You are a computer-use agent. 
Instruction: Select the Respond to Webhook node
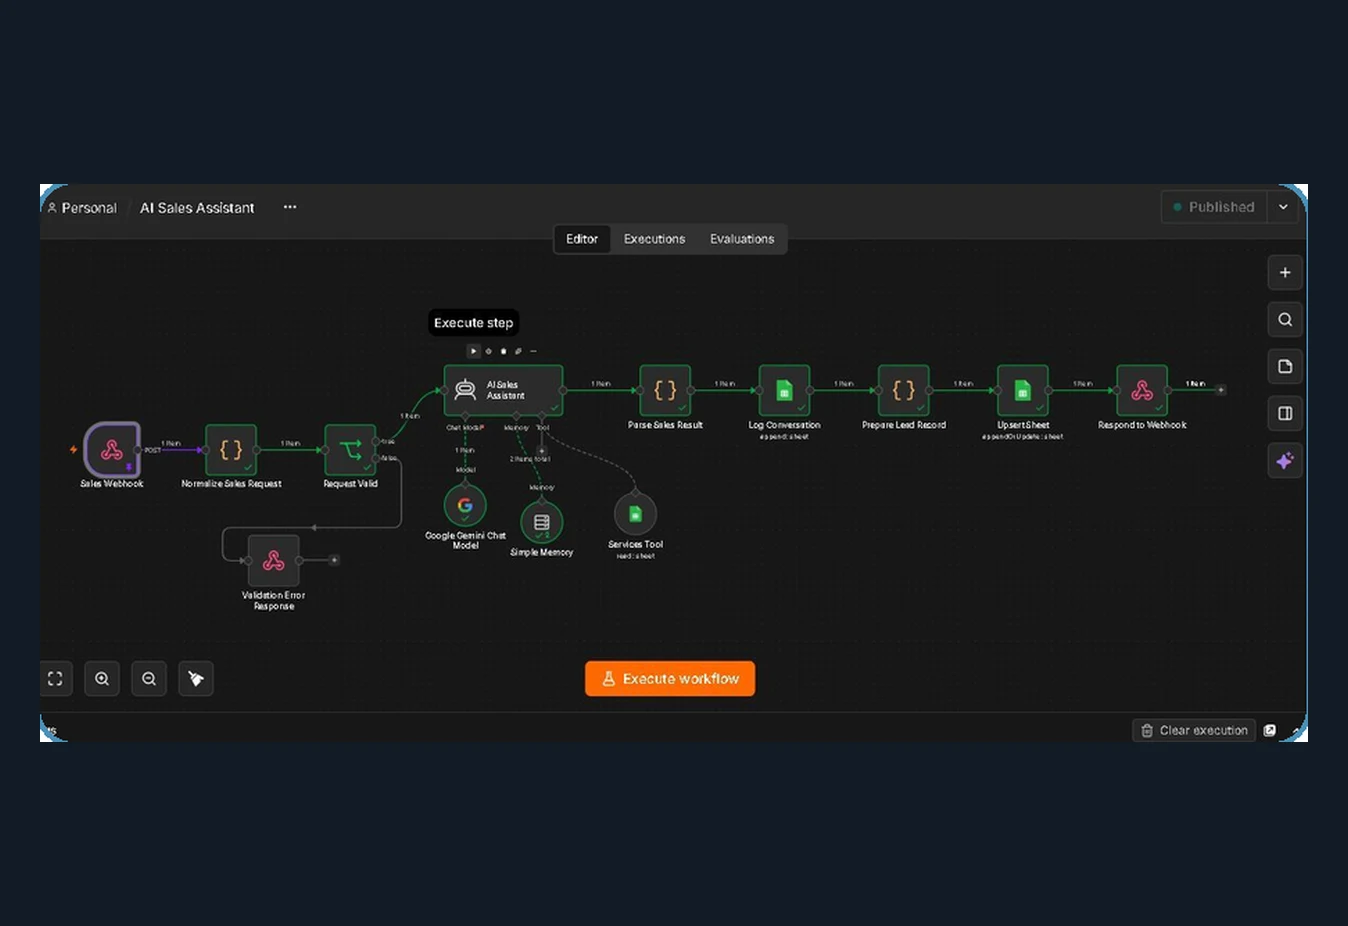pyautogui.click(x=1142, y=390)
